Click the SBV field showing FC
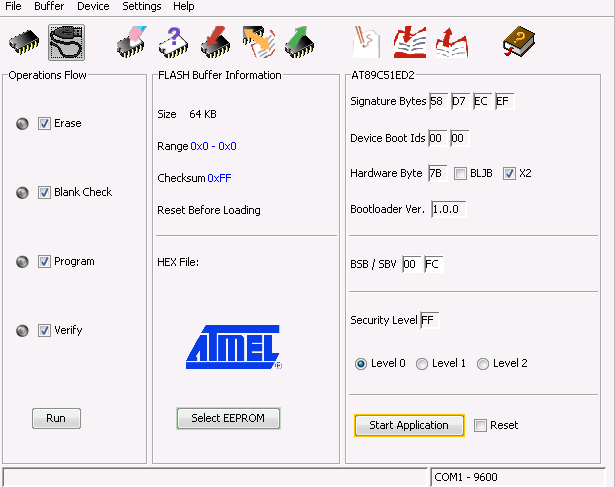Image resolution: width=615 pixels, height=487 pixels. click(434, 264)
